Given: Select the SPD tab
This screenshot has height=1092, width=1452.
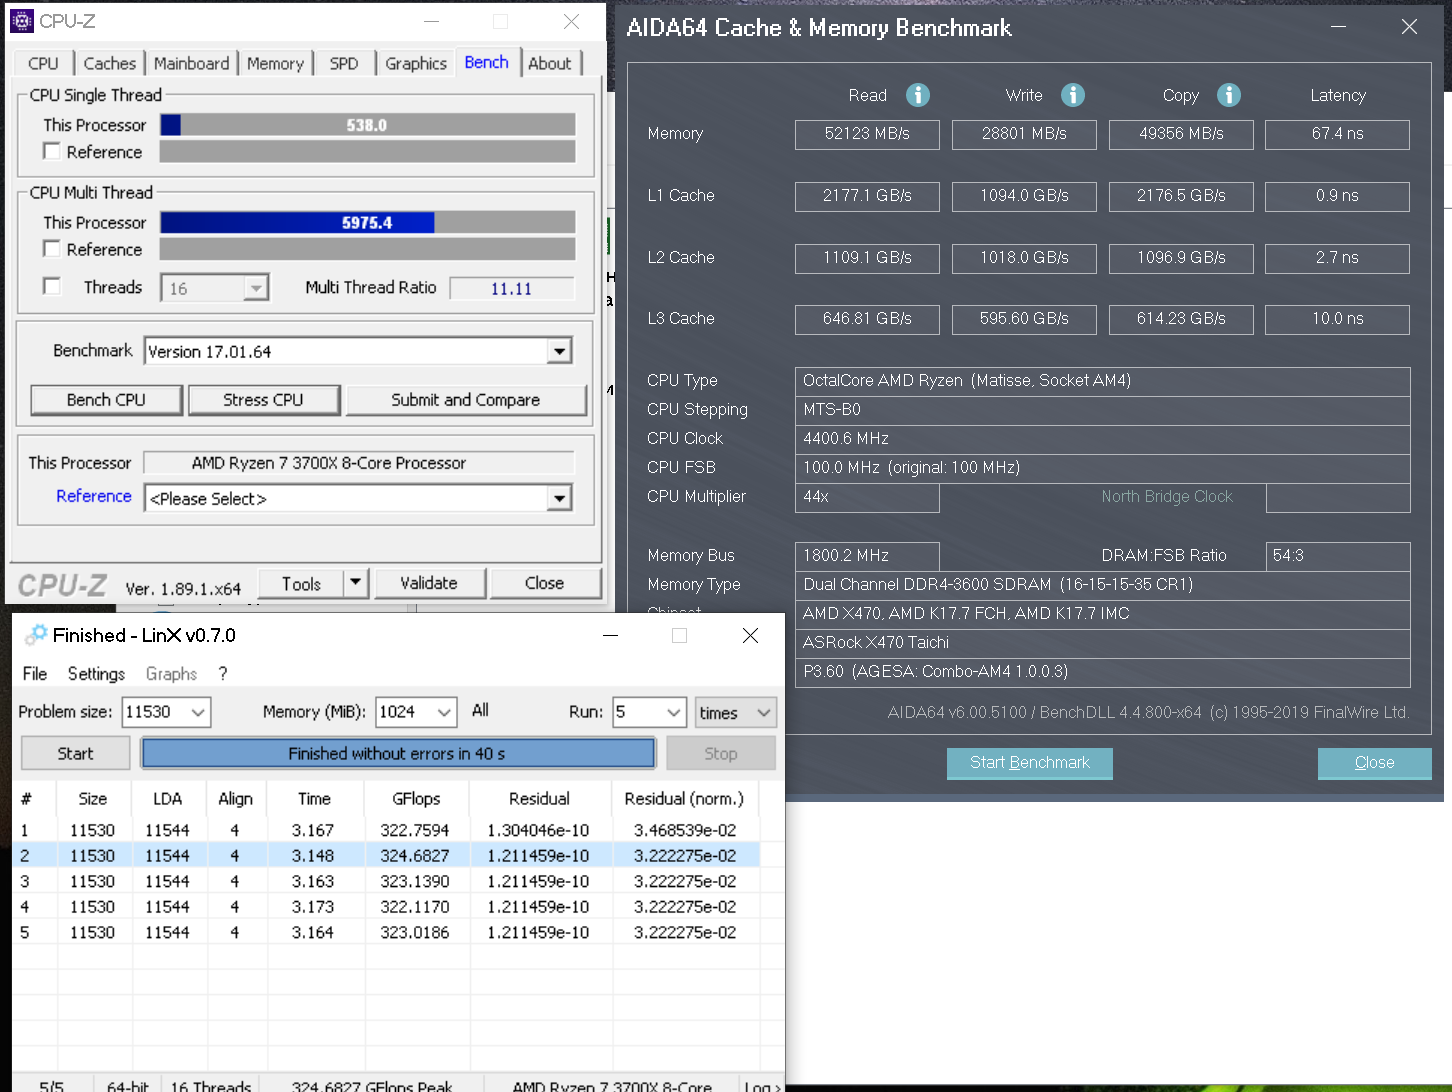Looking at the screenshot, I should 344,63.
